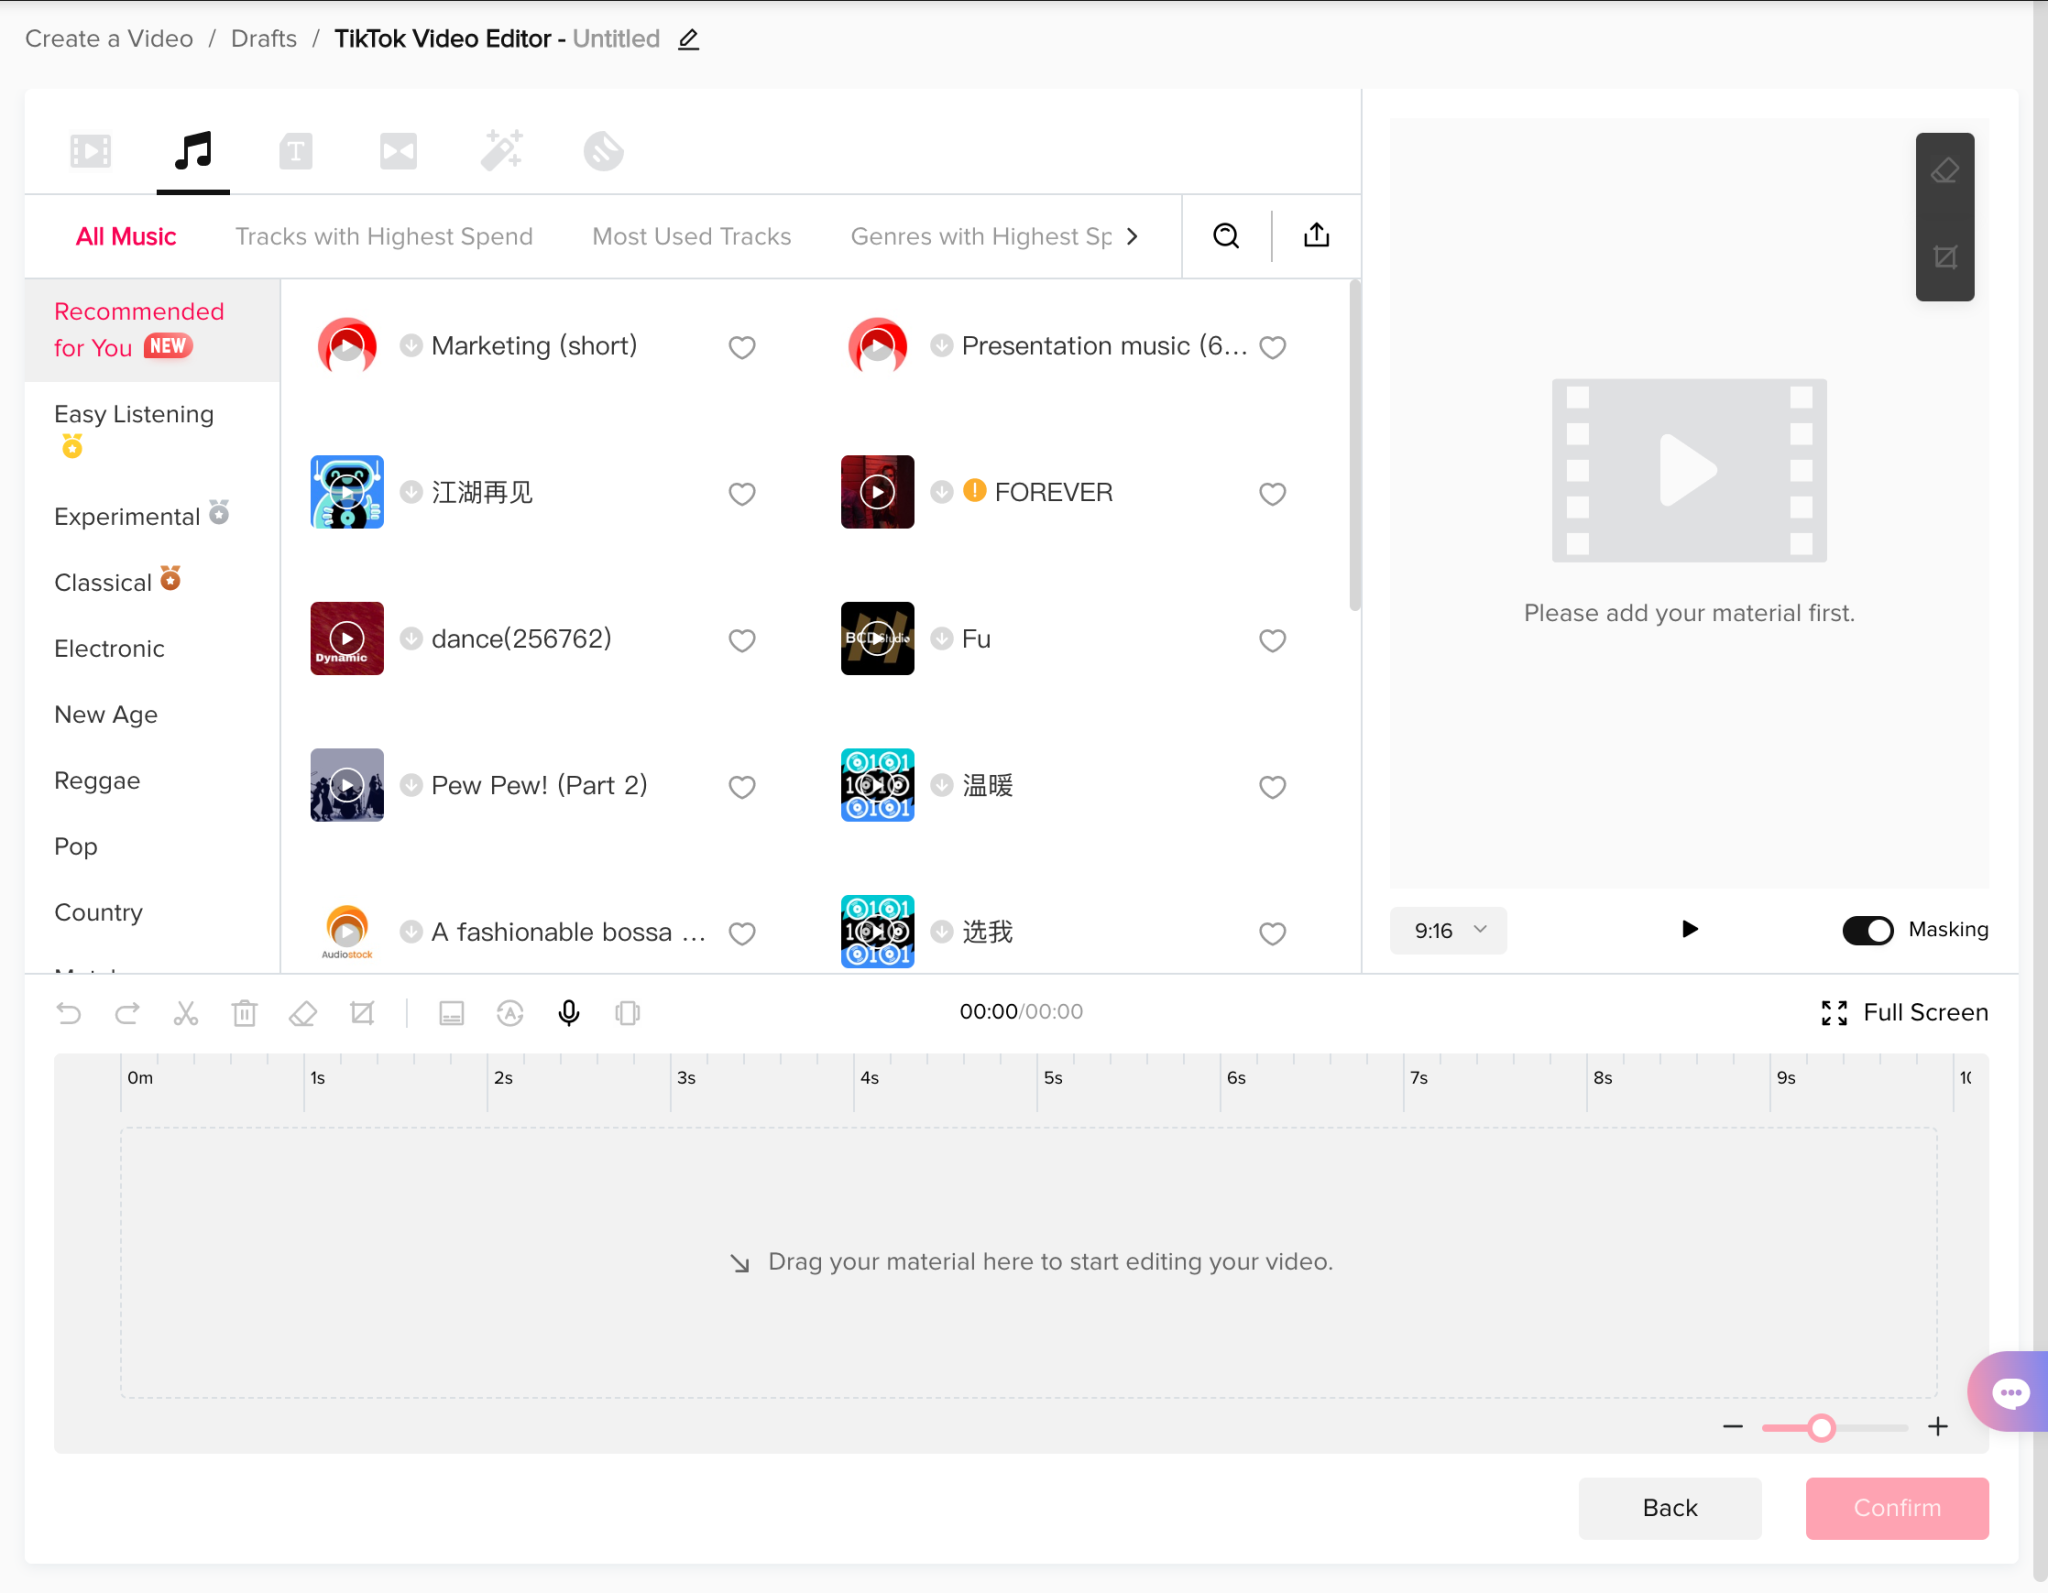The height and width of the screenshot is (1593, 2048).
Task: Open the stickers tab icon
Action: click(x=604, y=152)
